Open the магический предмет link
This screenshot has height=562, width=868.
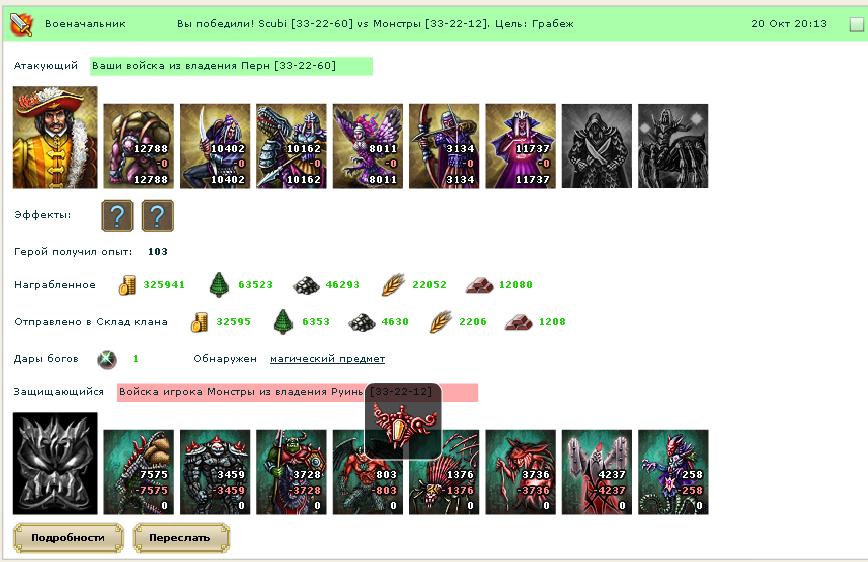click(327, 359)
